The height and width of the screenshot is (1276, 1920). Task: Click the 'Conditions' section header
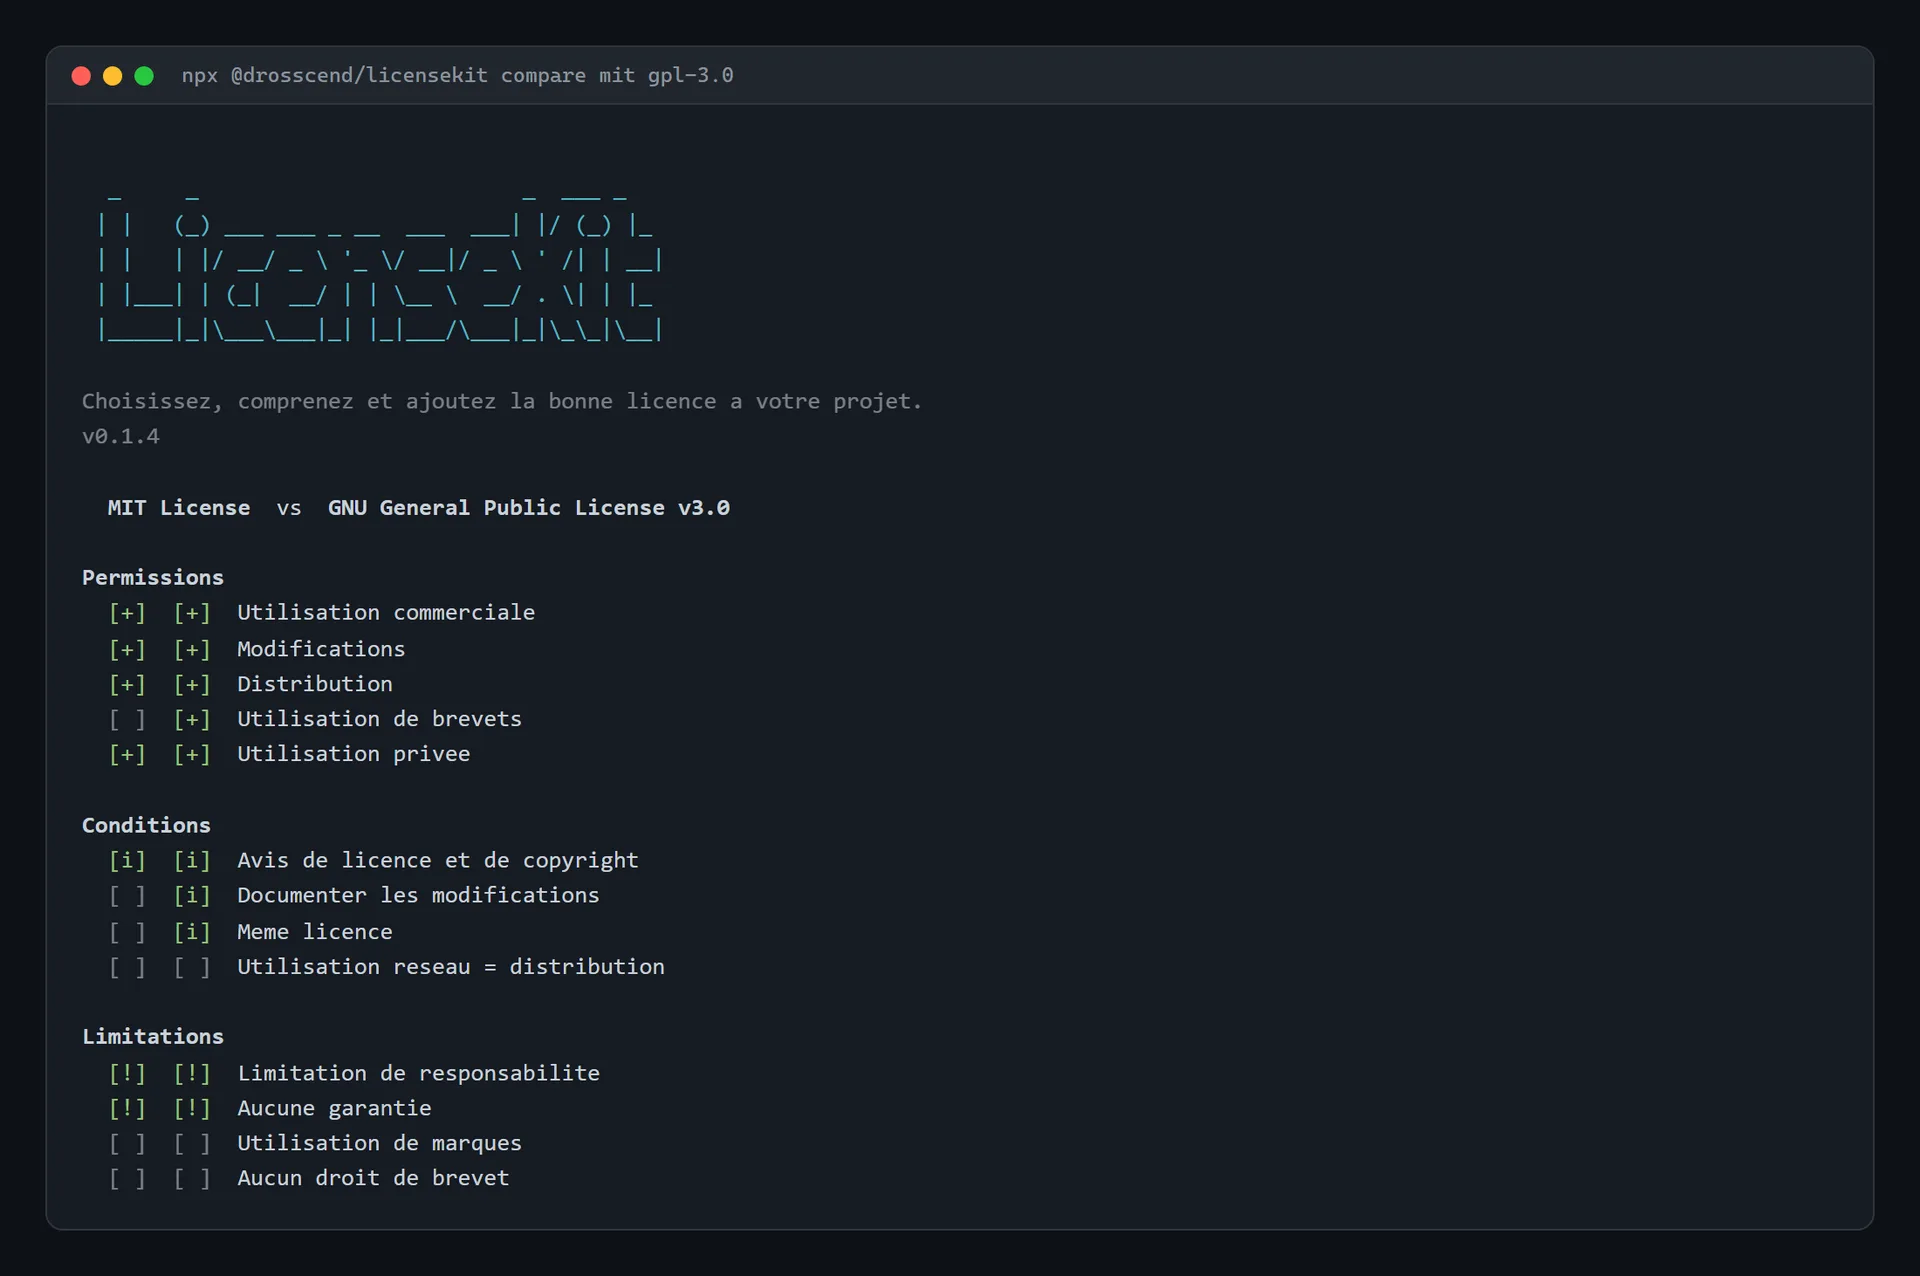click(146, 826)
